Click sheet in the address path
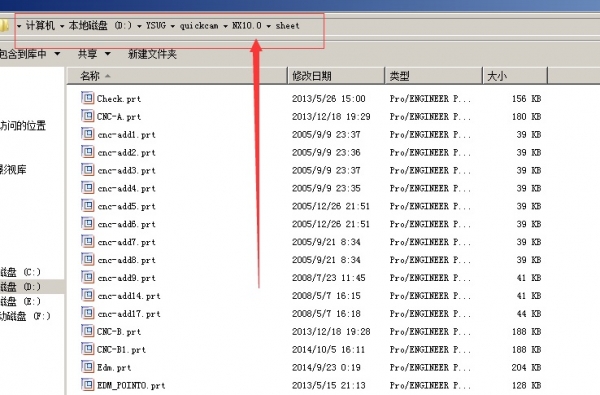The width and height of the screenshot is (600, 395). 287,26
